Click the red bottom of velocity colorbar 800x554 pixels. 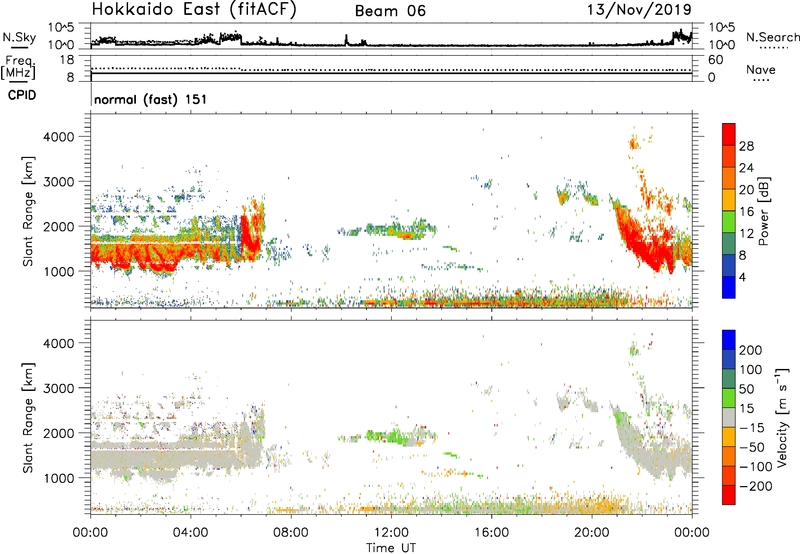pos(729,495)
